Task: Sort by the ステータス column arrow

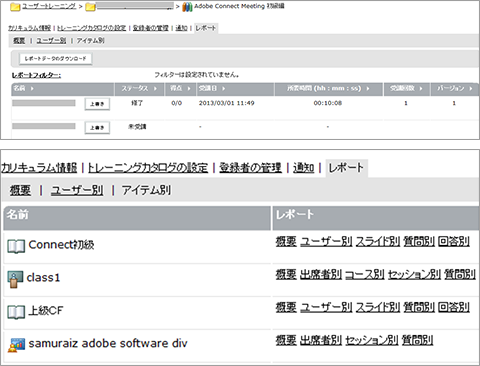Action: pos(155,89)
